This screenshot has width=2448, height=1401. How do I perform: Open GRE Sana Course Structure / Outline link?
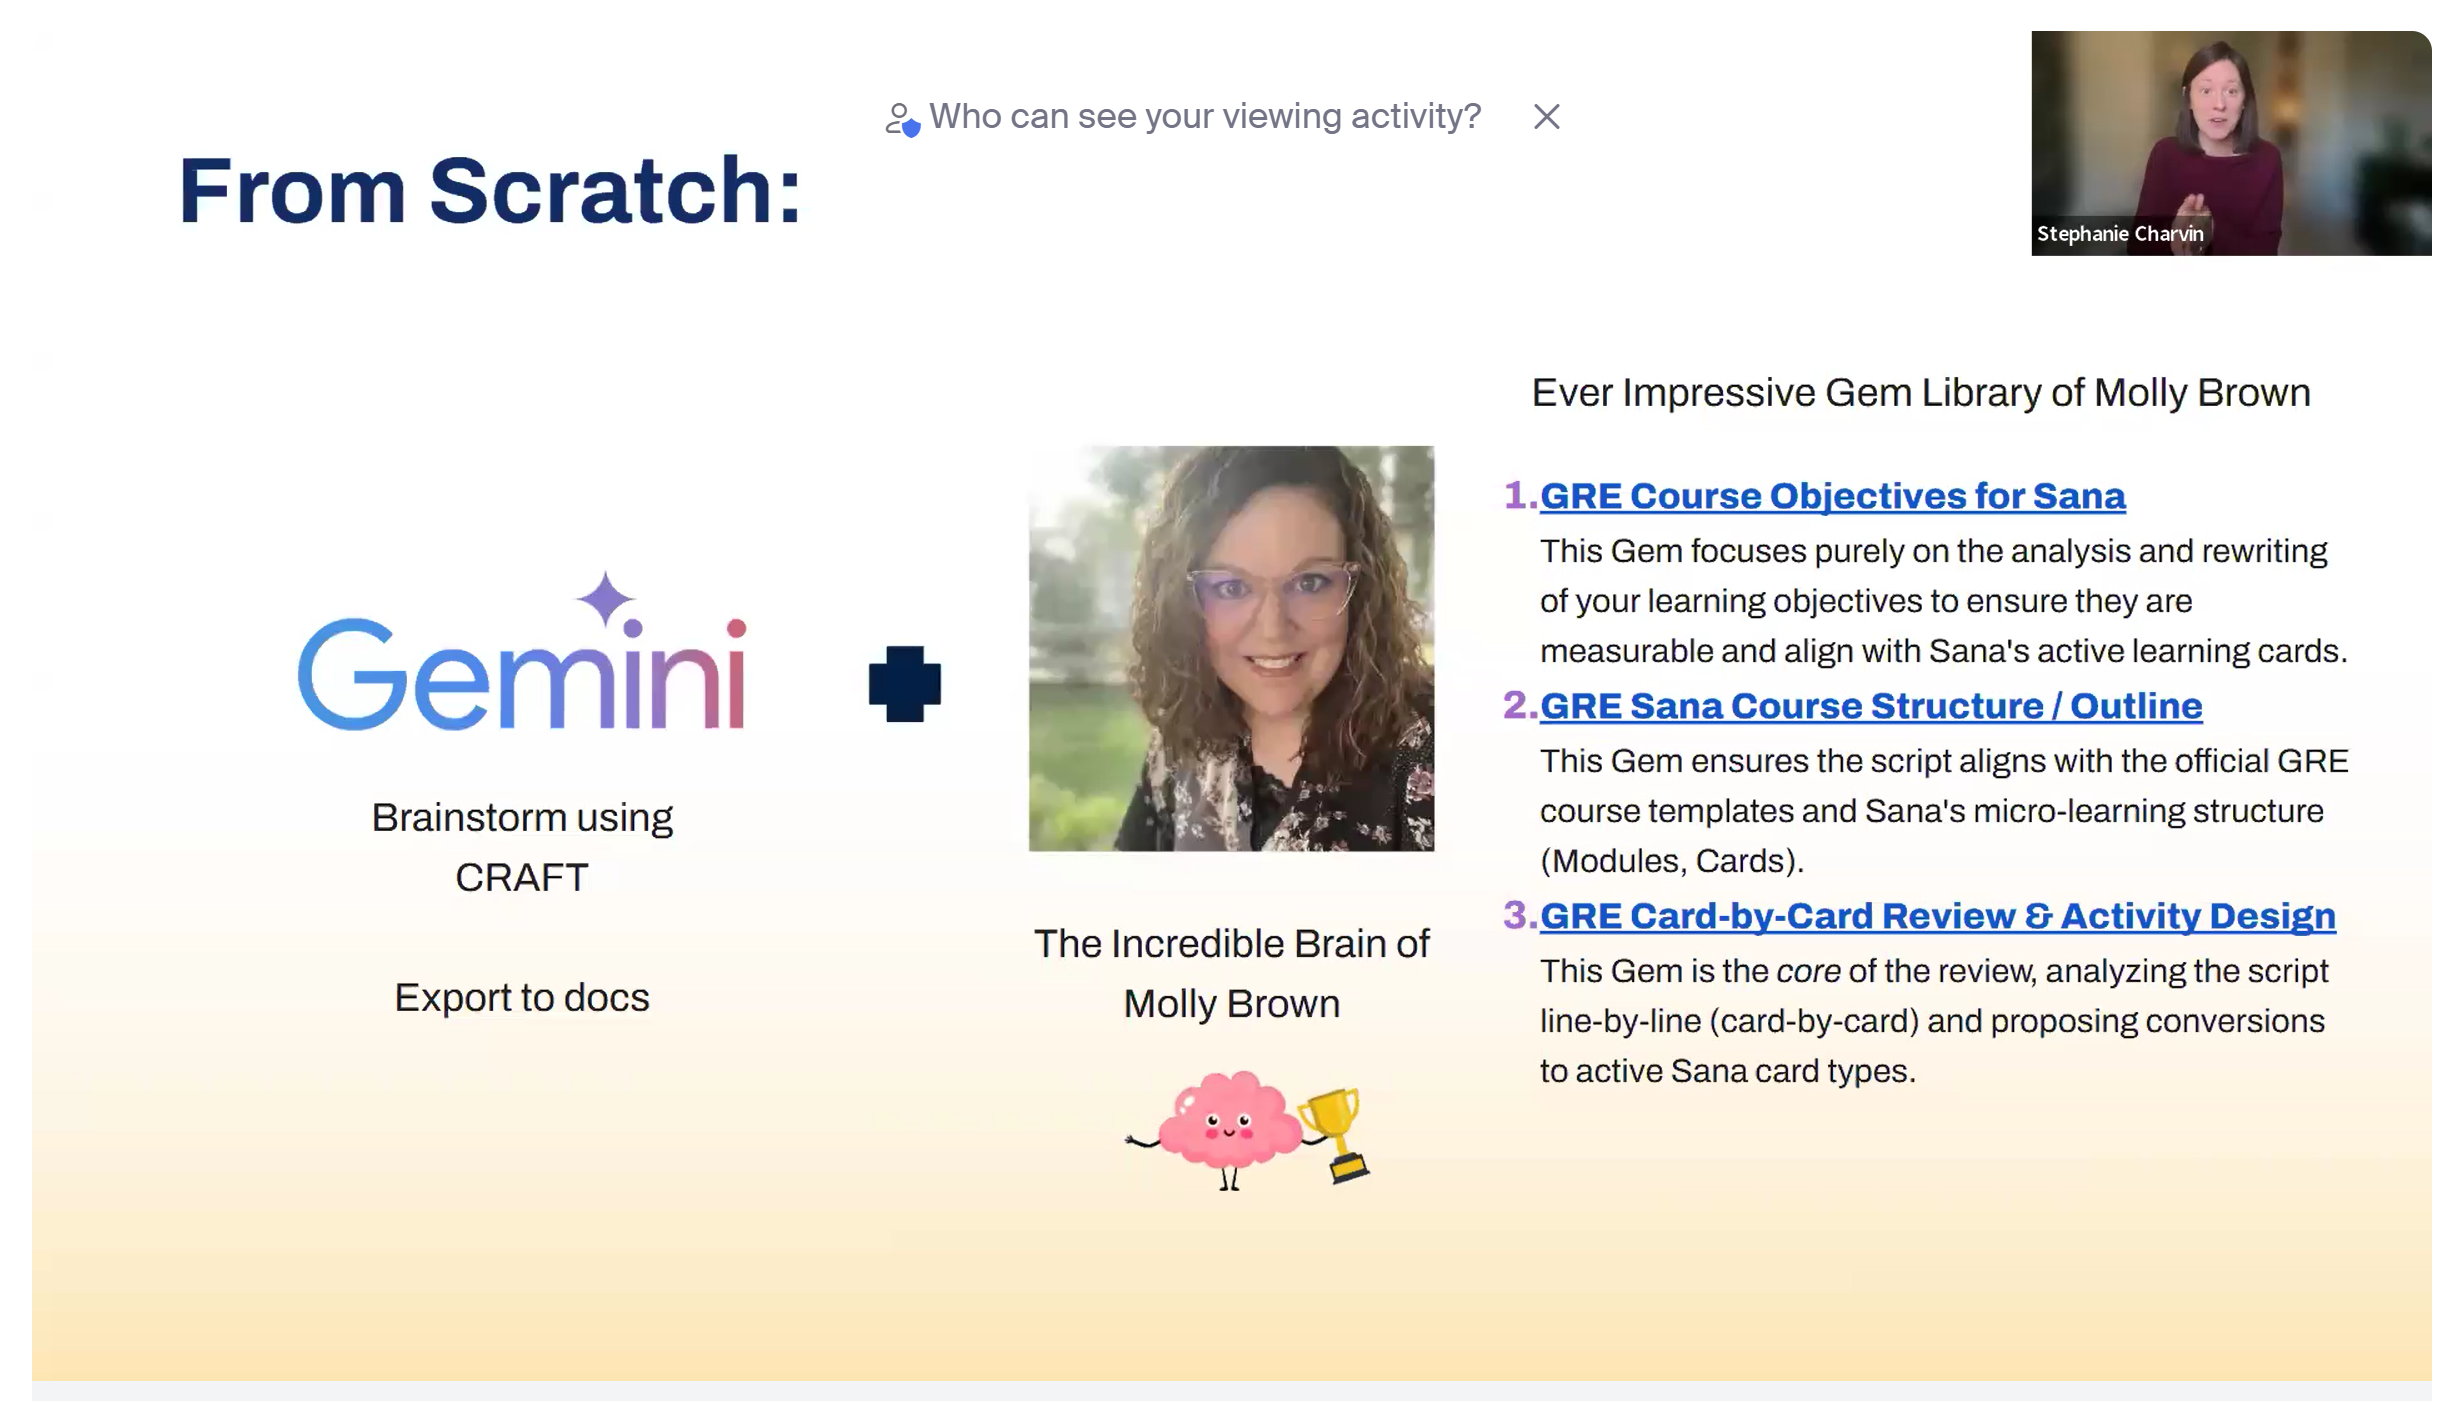pyautogui.click(x=1870, y=706)
